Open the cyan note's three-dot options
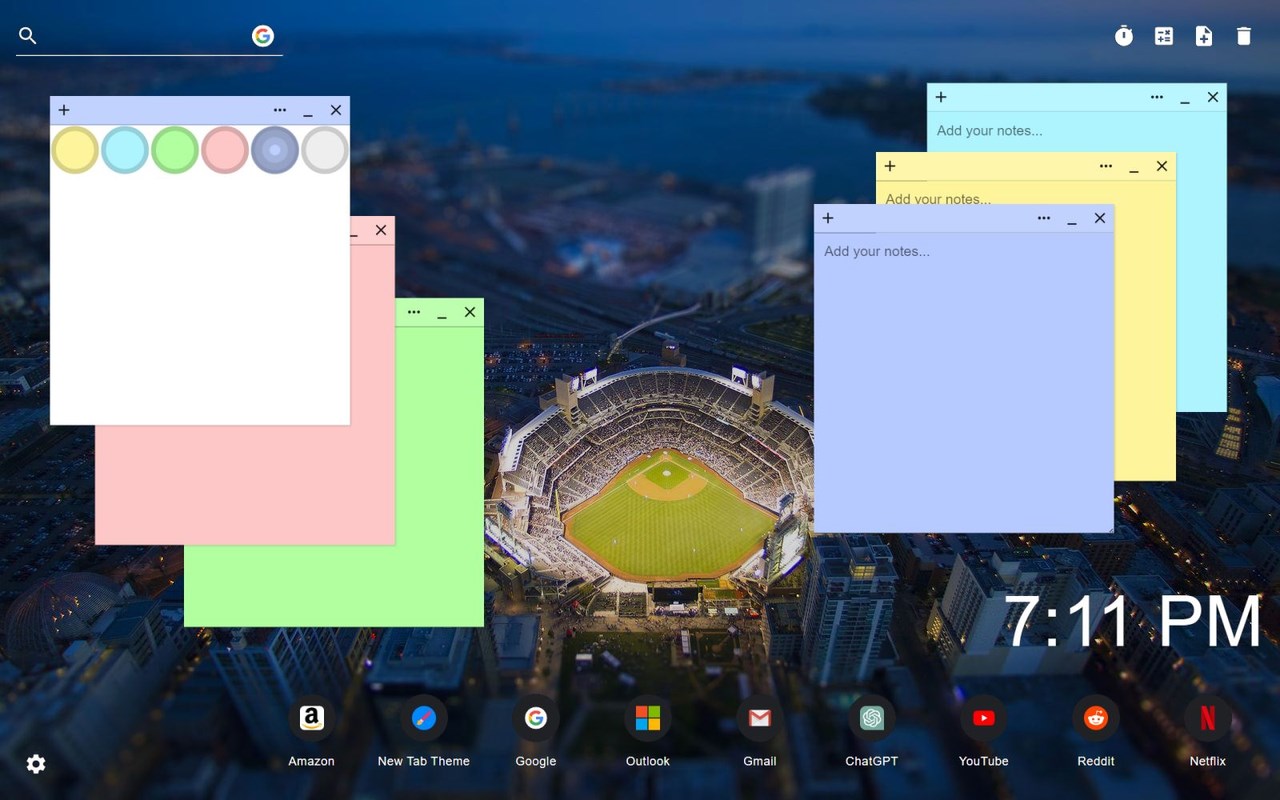 click(1157, 97)
